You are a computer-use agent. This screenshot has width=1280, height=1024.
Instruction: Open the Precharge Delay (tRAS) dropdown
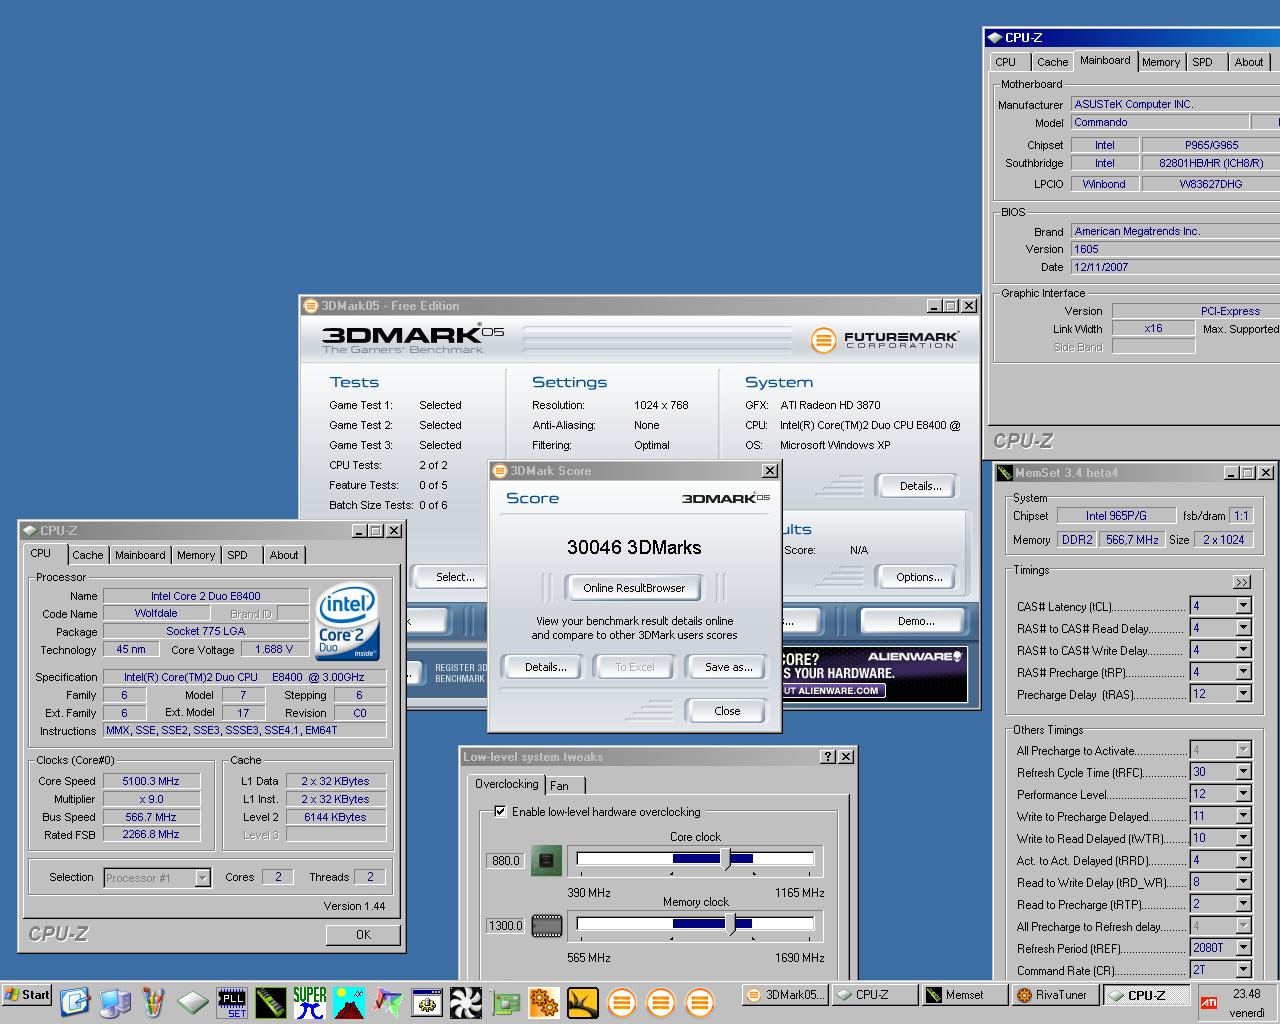click(1243, 693)
